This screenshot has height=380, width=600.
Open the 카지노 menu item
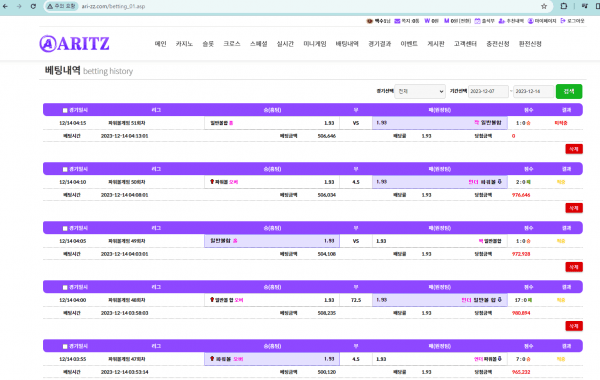tap(184, 44)
